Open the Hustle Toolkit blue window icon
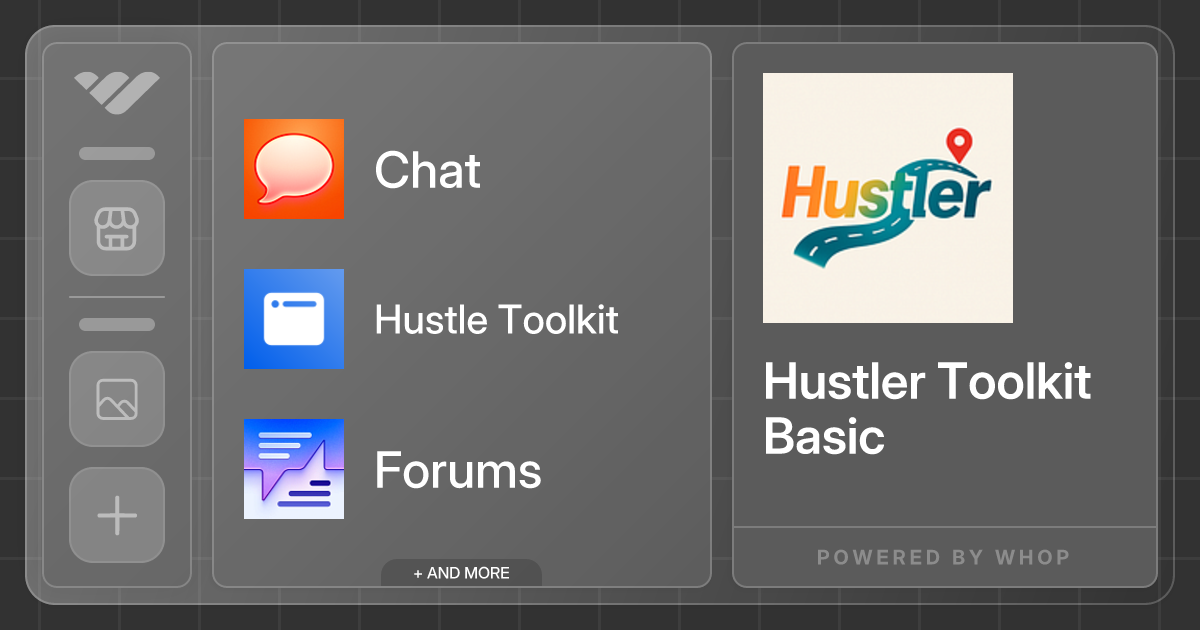The height and width of the screenshot is (630, 1200). pos(293,320)
